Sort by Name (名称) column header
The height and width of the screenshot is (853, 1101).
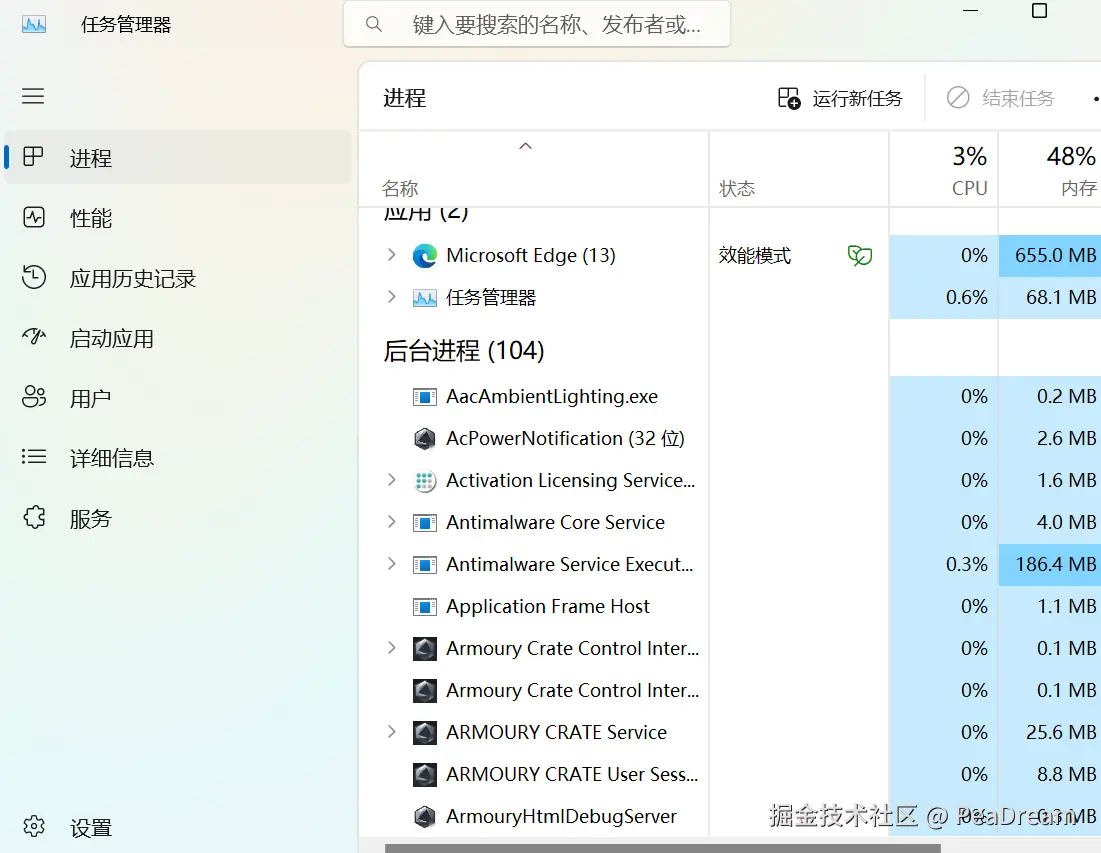click(534, 168)
